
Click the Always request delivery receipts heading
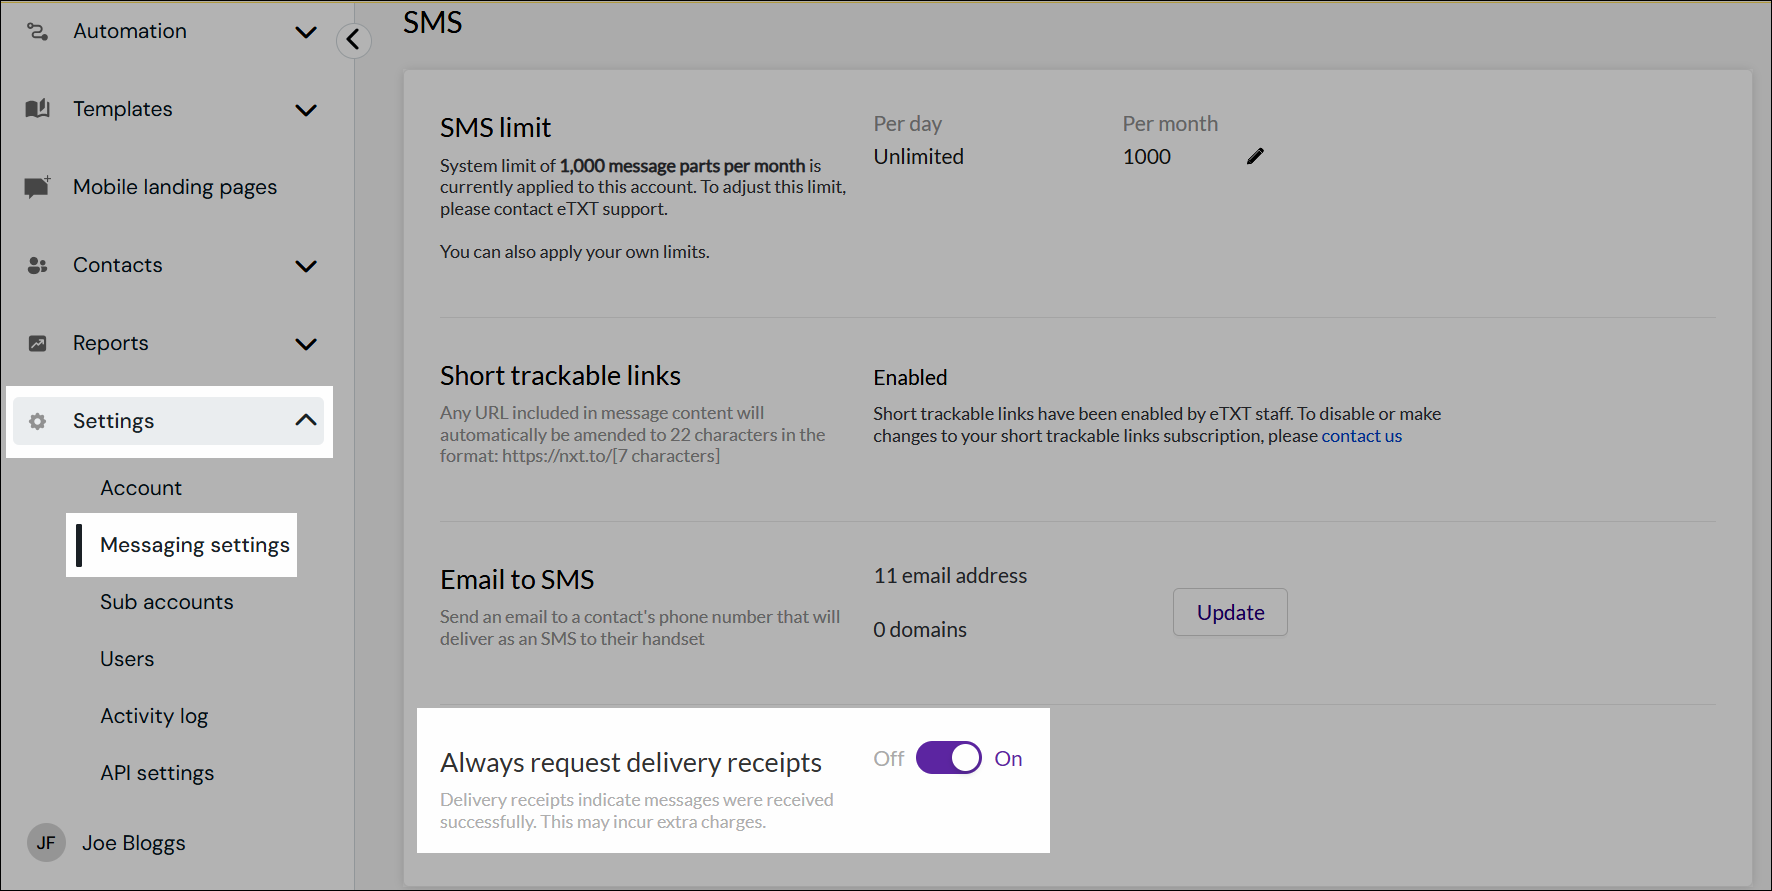[x=631, y=762]
